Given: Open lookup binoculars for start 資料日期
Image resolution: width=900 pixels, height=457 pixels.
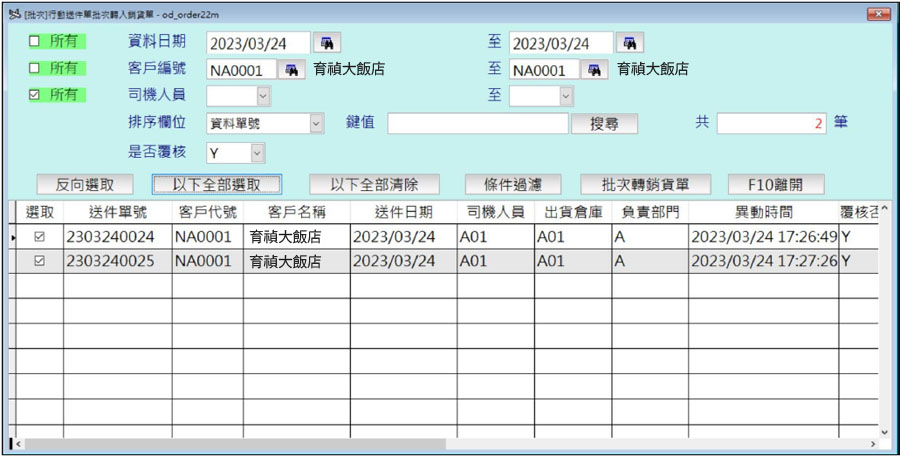Looking at the screenshot, I should pyautogui.click(x=327, y=43).
